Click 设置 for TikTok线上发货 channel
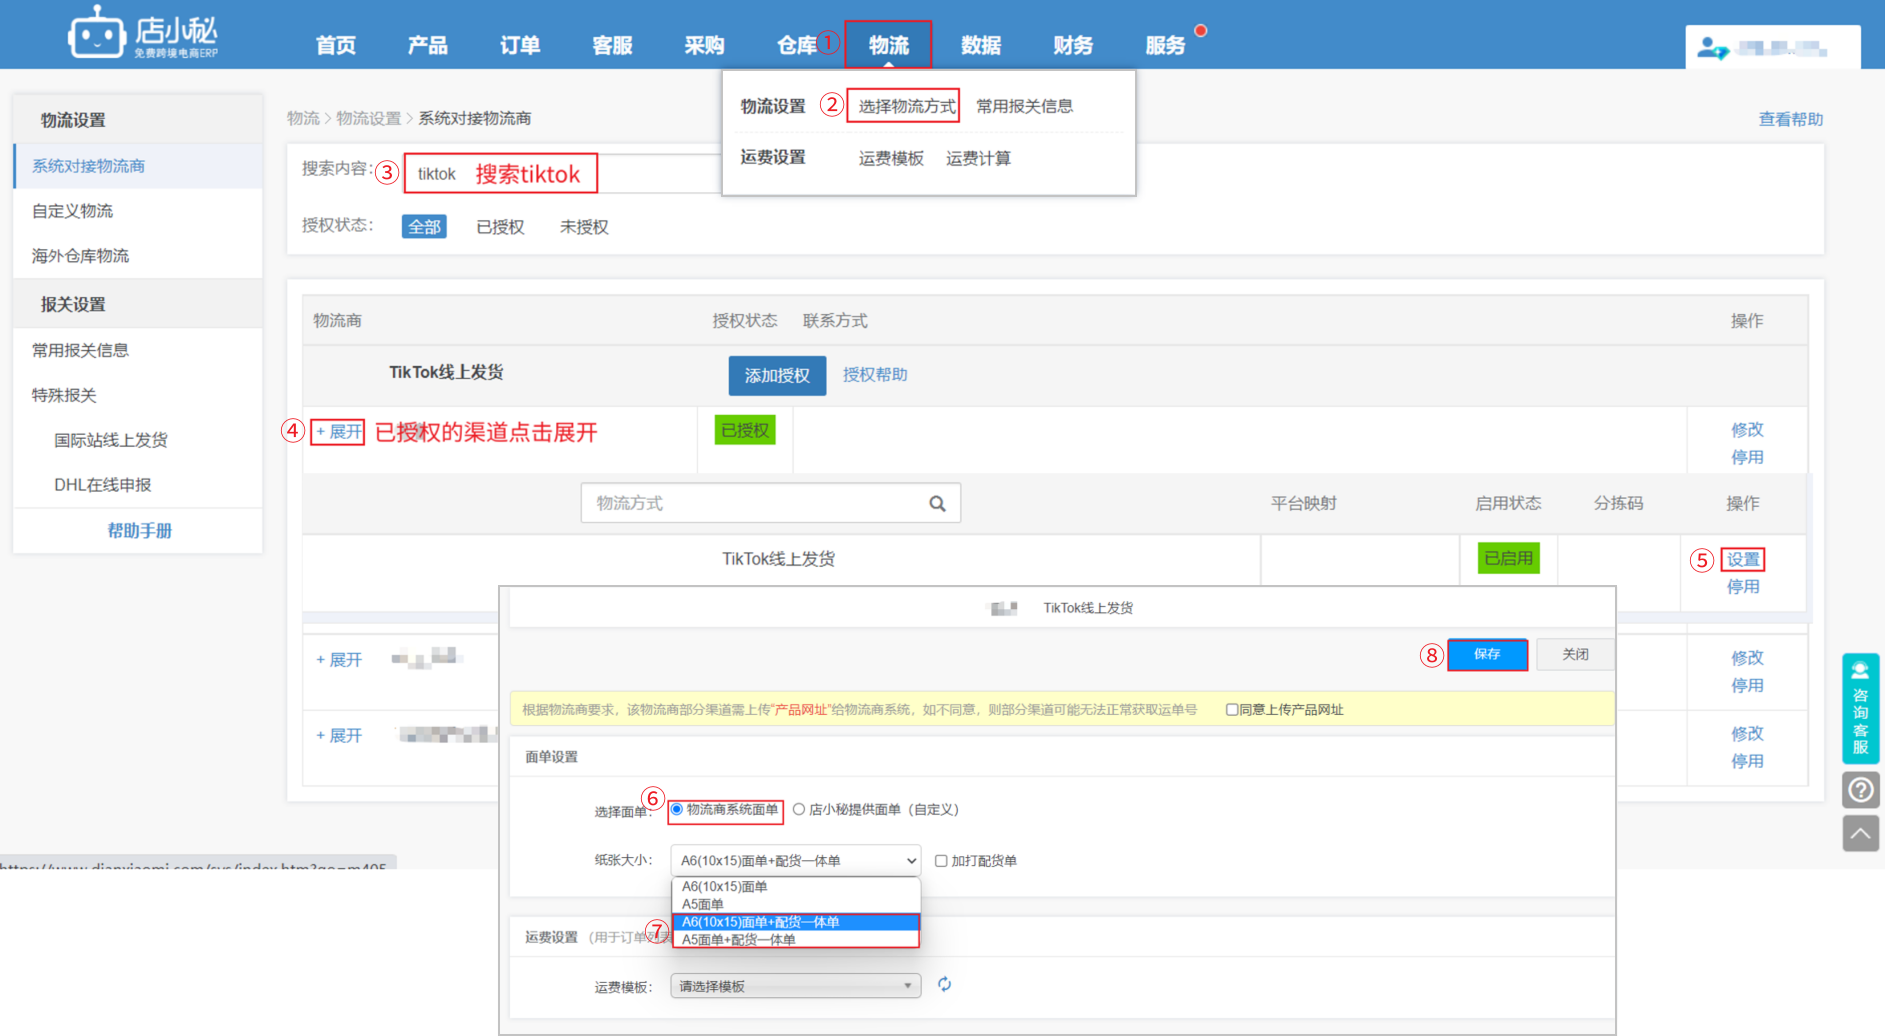This screenshot has height=1036, width=1885. 1743,559
